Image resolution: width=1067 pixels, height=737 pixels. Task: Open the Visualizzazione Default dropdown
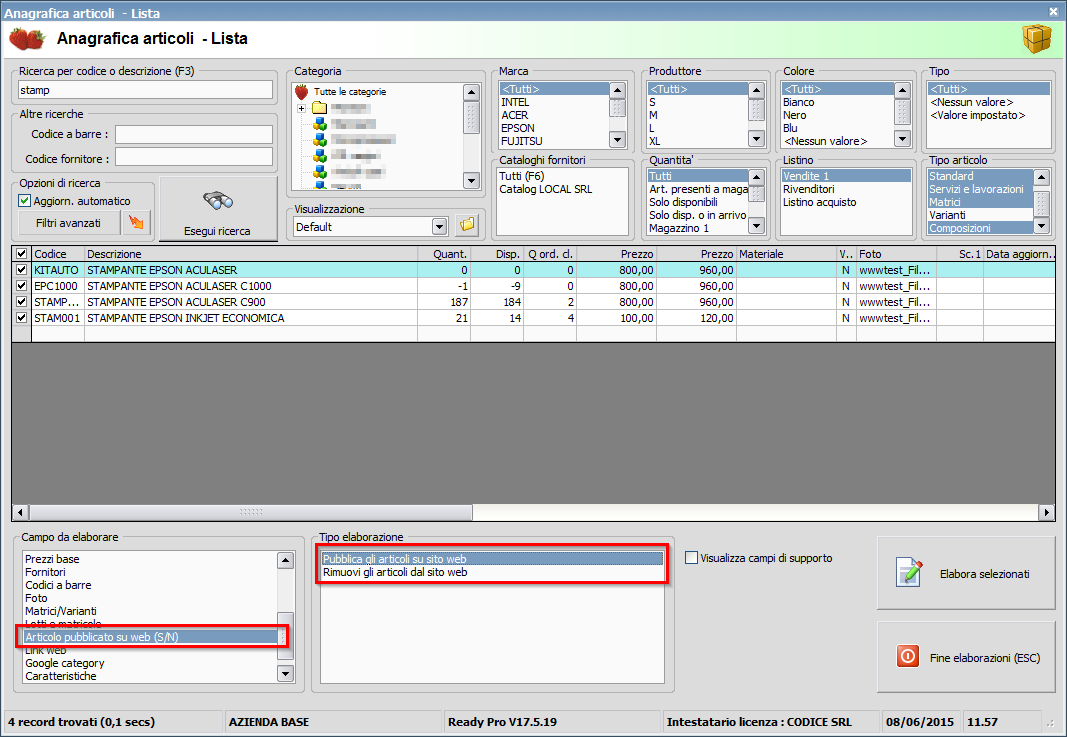point(440,227)
